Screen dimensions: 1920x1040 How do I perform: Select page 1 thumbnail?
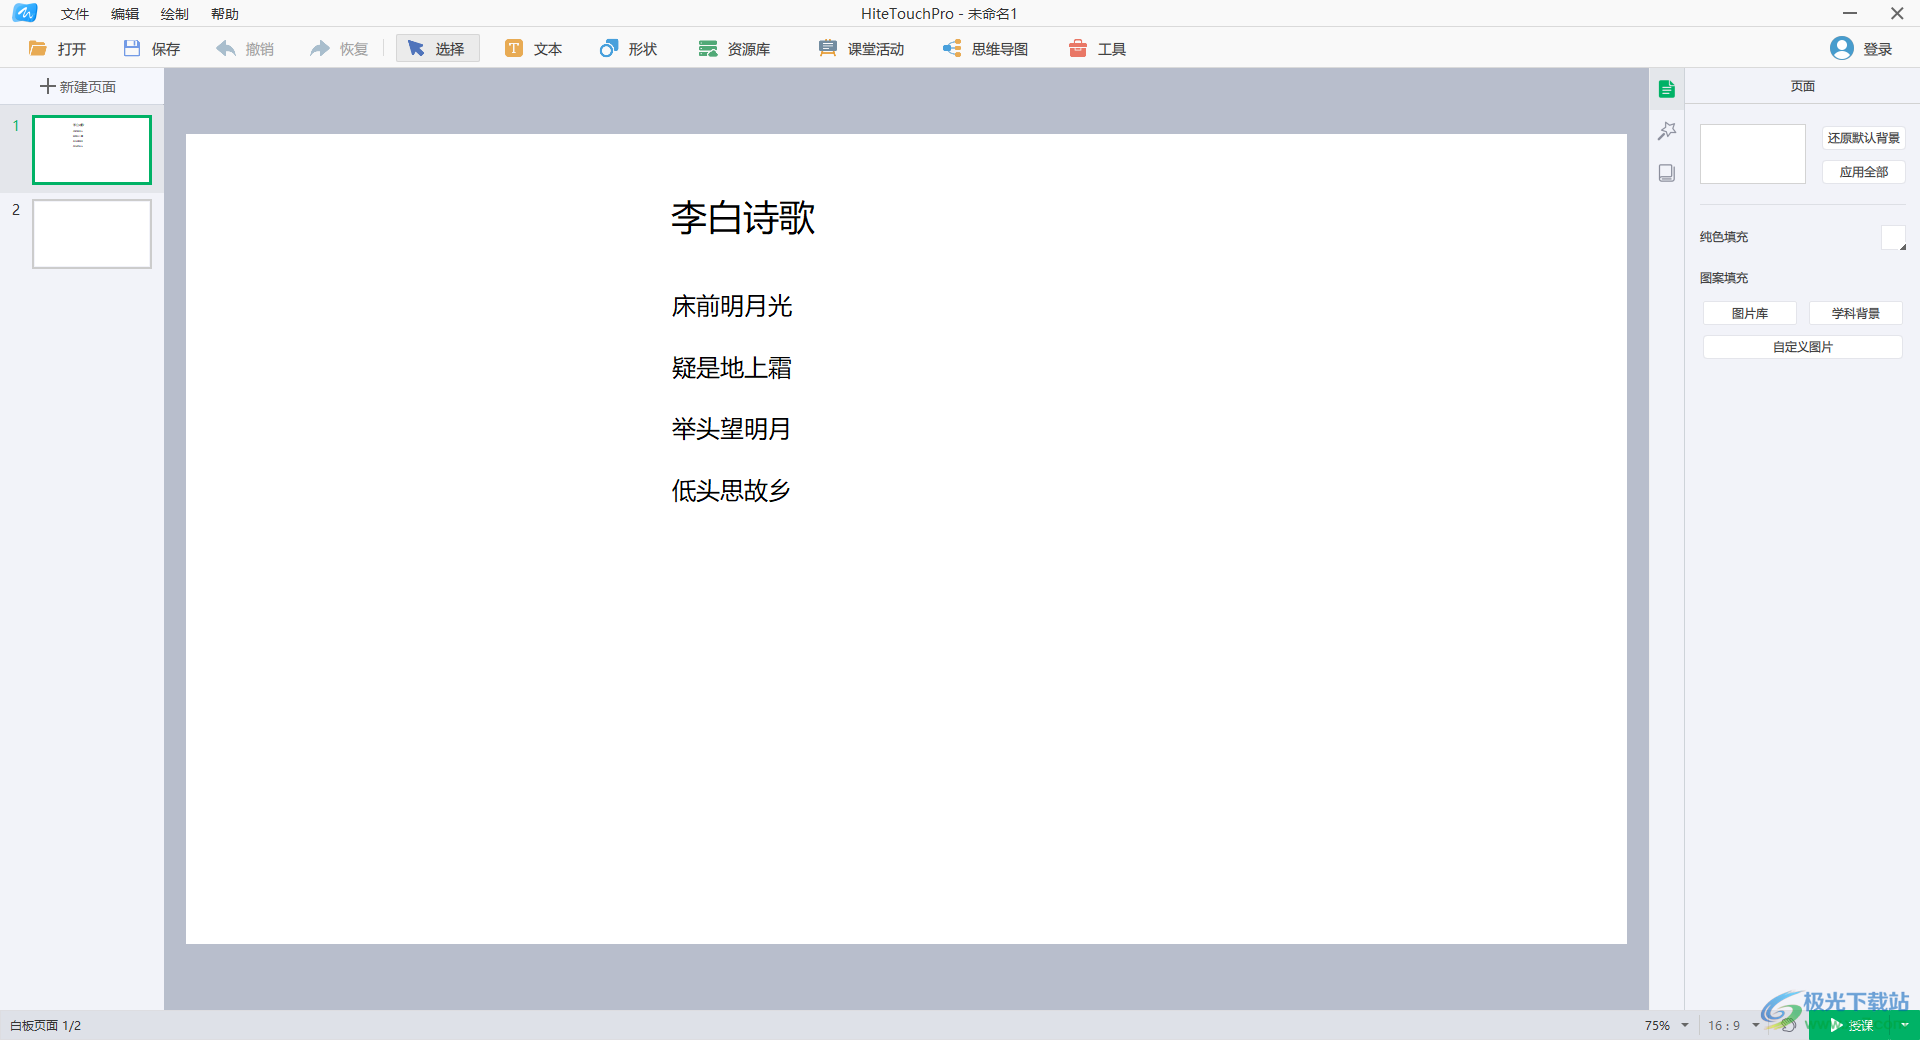92,150
